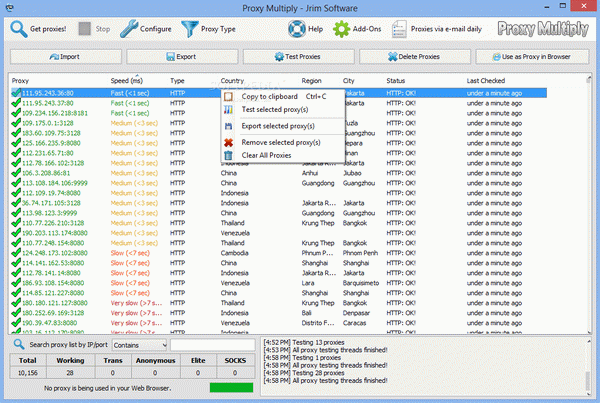The width and height of the screenshot is (600, 403).
Task: Click the Test Proxies button
Action: click(x=298, y=57)
